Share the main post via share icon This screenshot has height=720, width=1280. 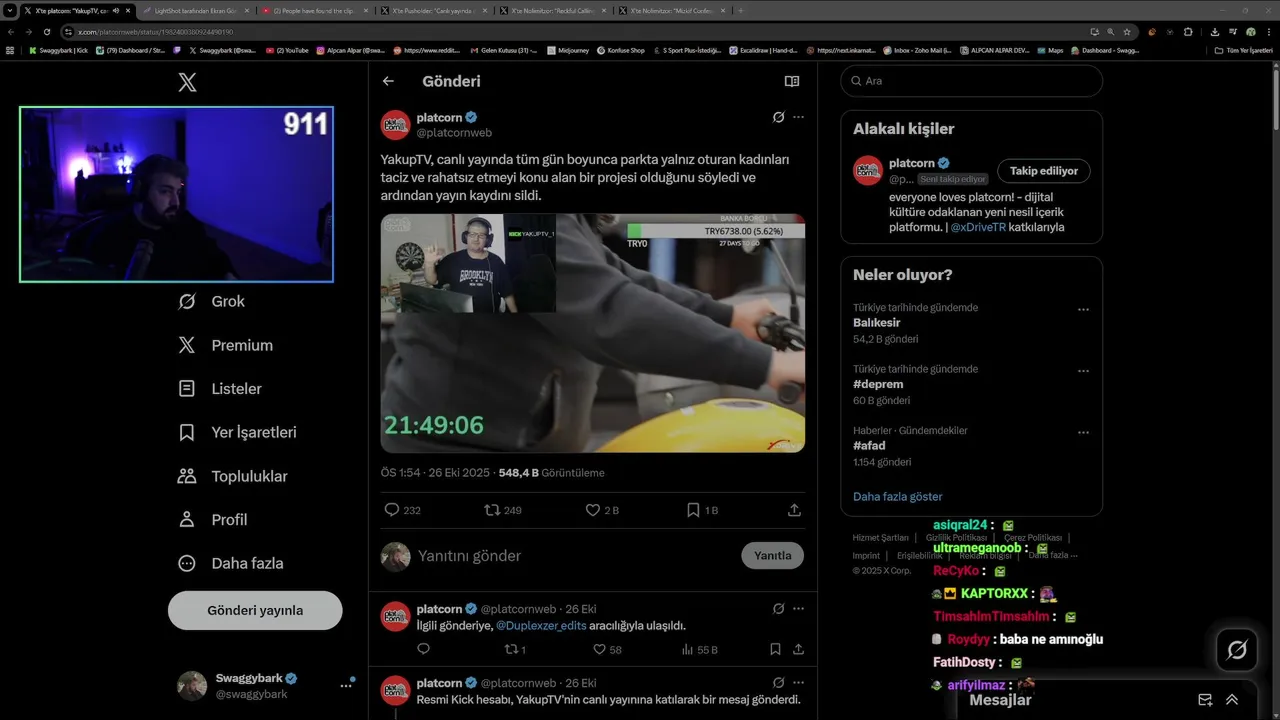pyautogui.click(x=794, y=510)
